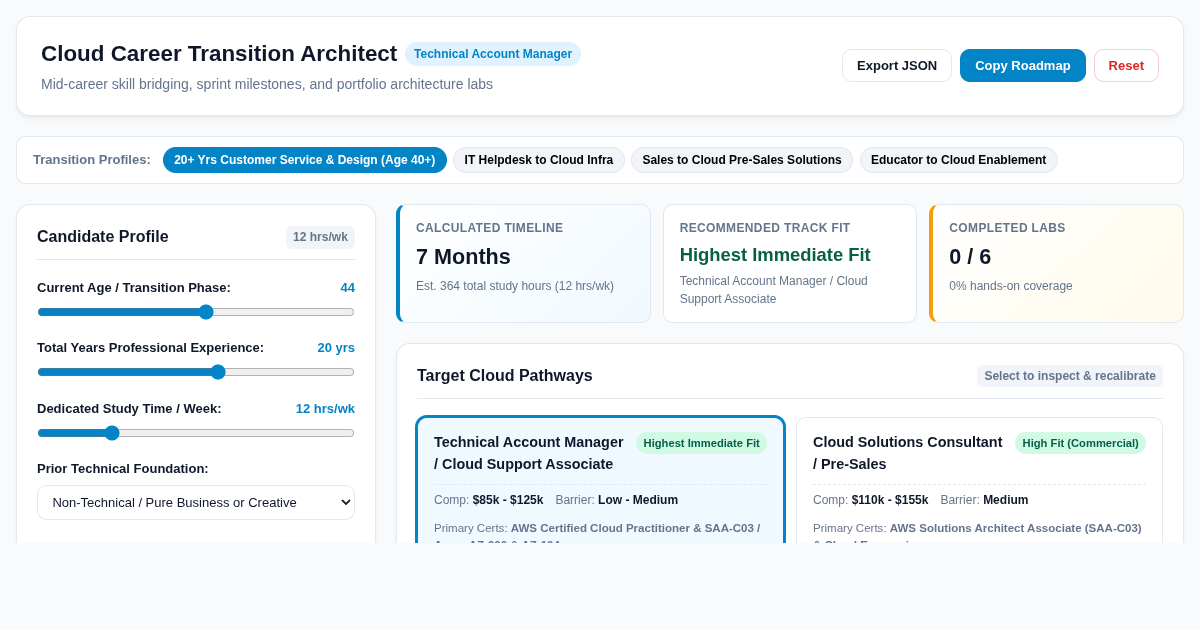Select the 20+ Yrs Customer Service & Design profile
The image size is (1200, 630).
coord(305,160)
